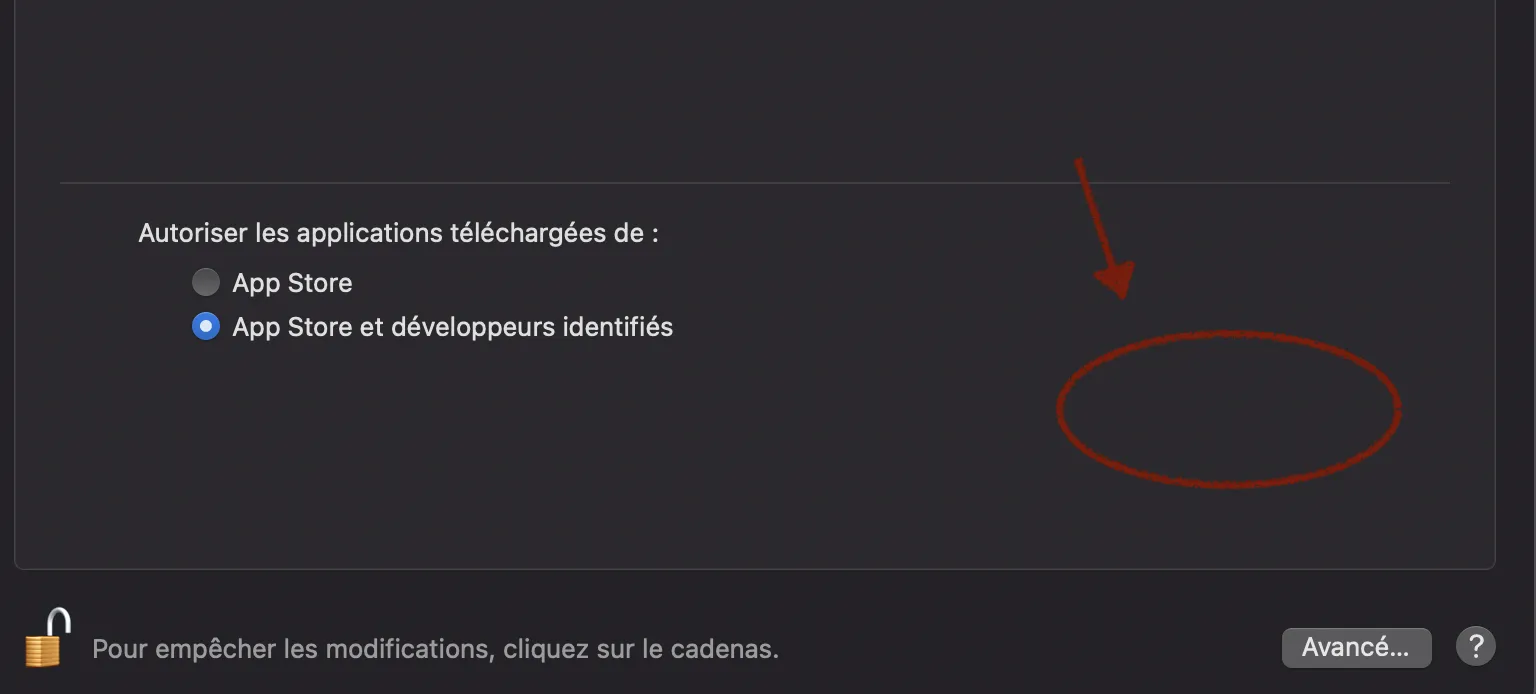1536x694 pixels.
Task: Show advanced security options with Avancé…
Action: [x=1356, y=647]
